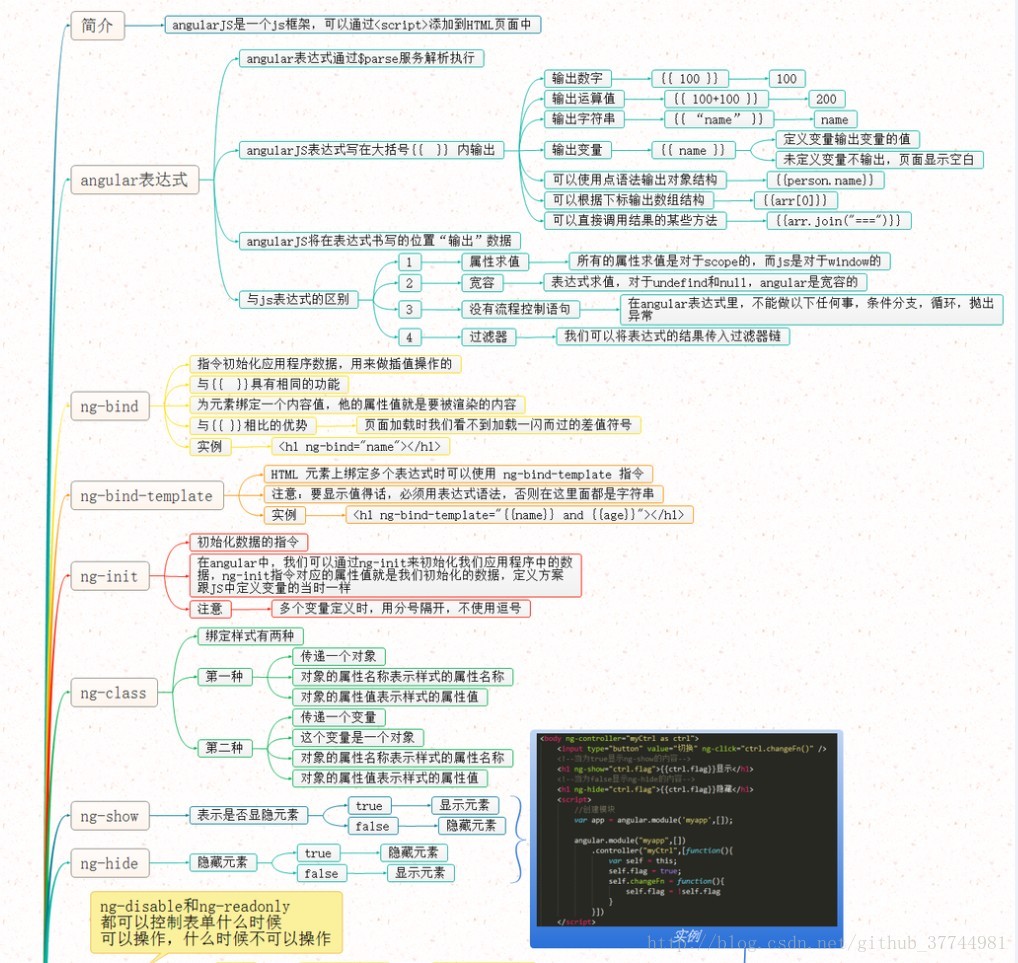This screenshot has height=963, width=1018.
Task: Click the {{ 100 }} expression node
Action: coord(689,79)
